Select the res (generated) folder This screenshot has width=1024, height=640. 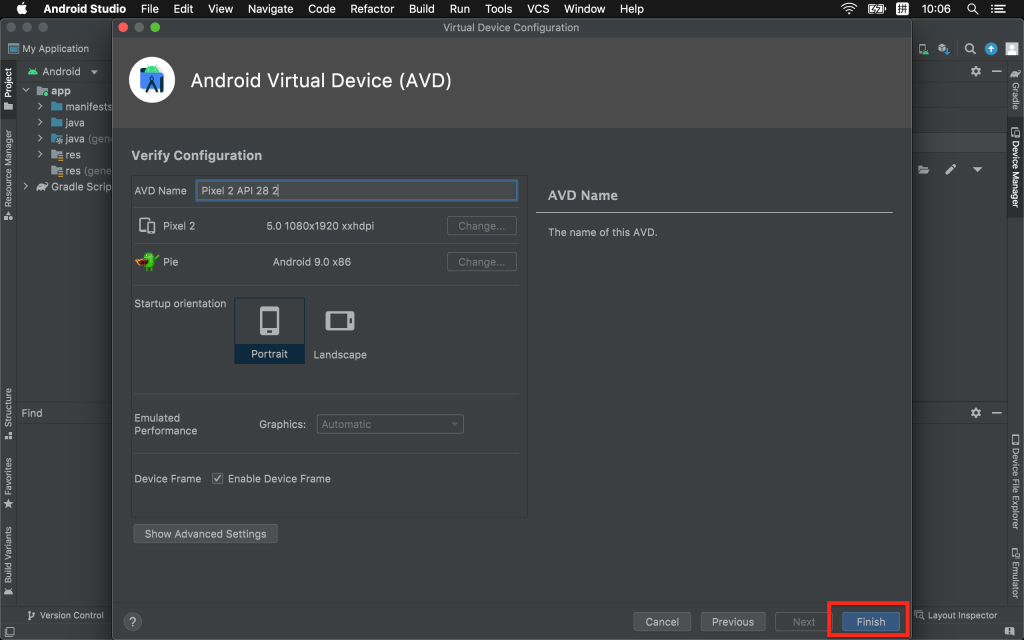(x=81, y=170)
